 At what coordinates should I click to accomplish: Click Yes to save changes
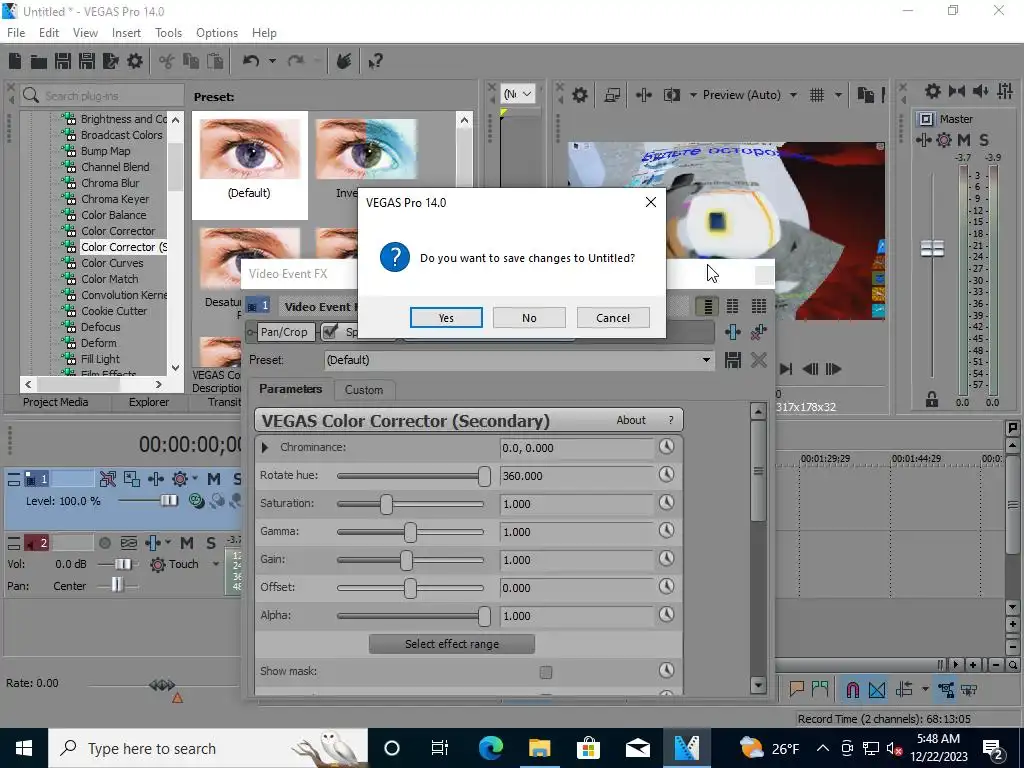tap(446, 317)
